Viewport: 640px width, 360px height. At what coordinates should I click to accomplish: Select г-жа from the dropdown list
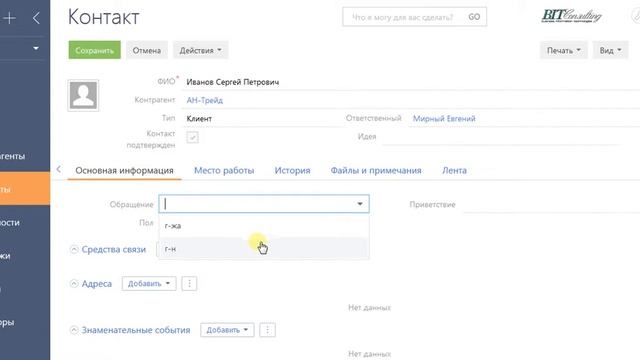[264, 226]
